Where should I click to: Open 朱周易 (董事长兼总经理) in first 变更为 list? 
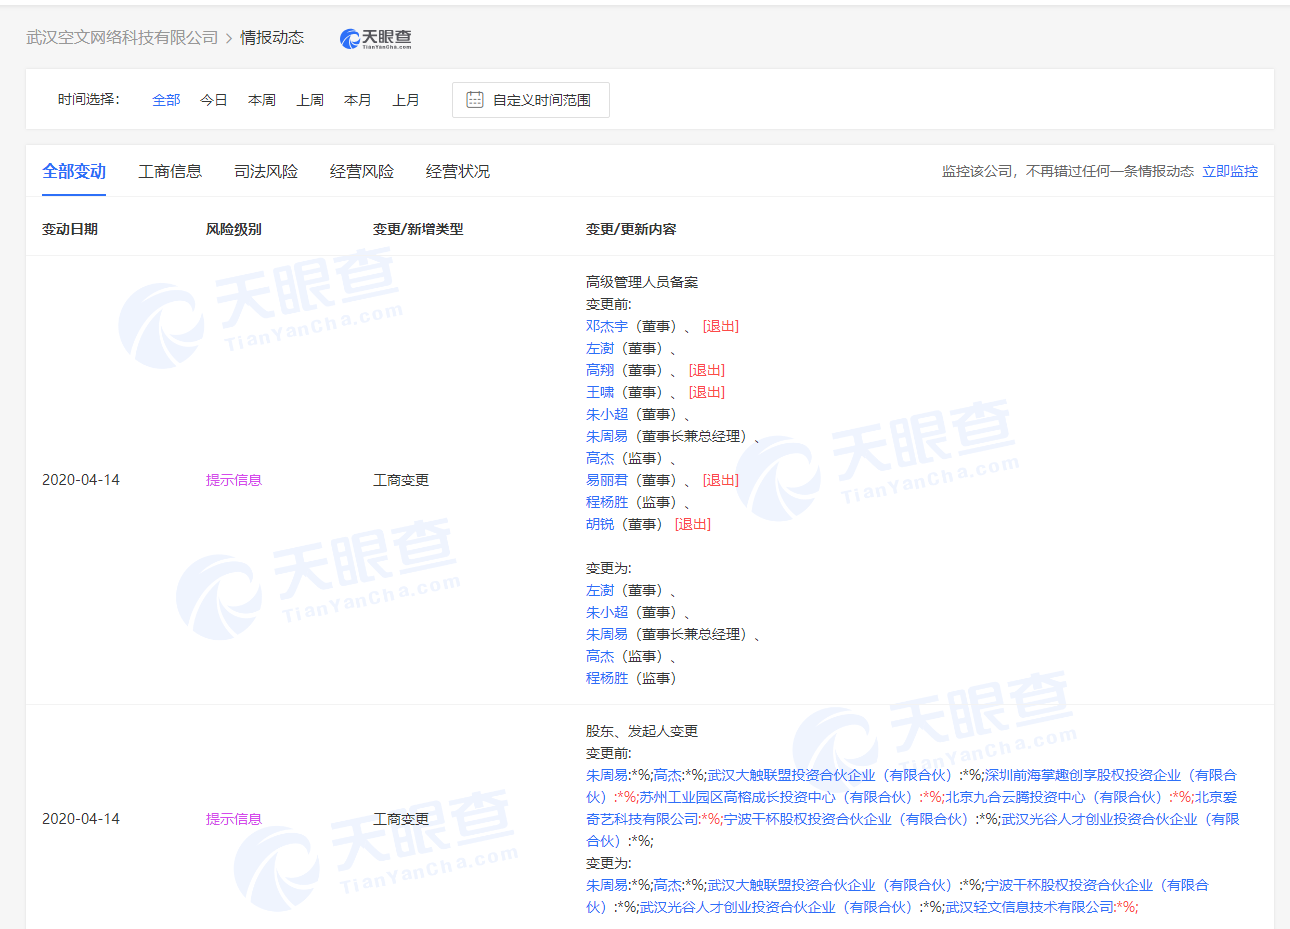607,634
